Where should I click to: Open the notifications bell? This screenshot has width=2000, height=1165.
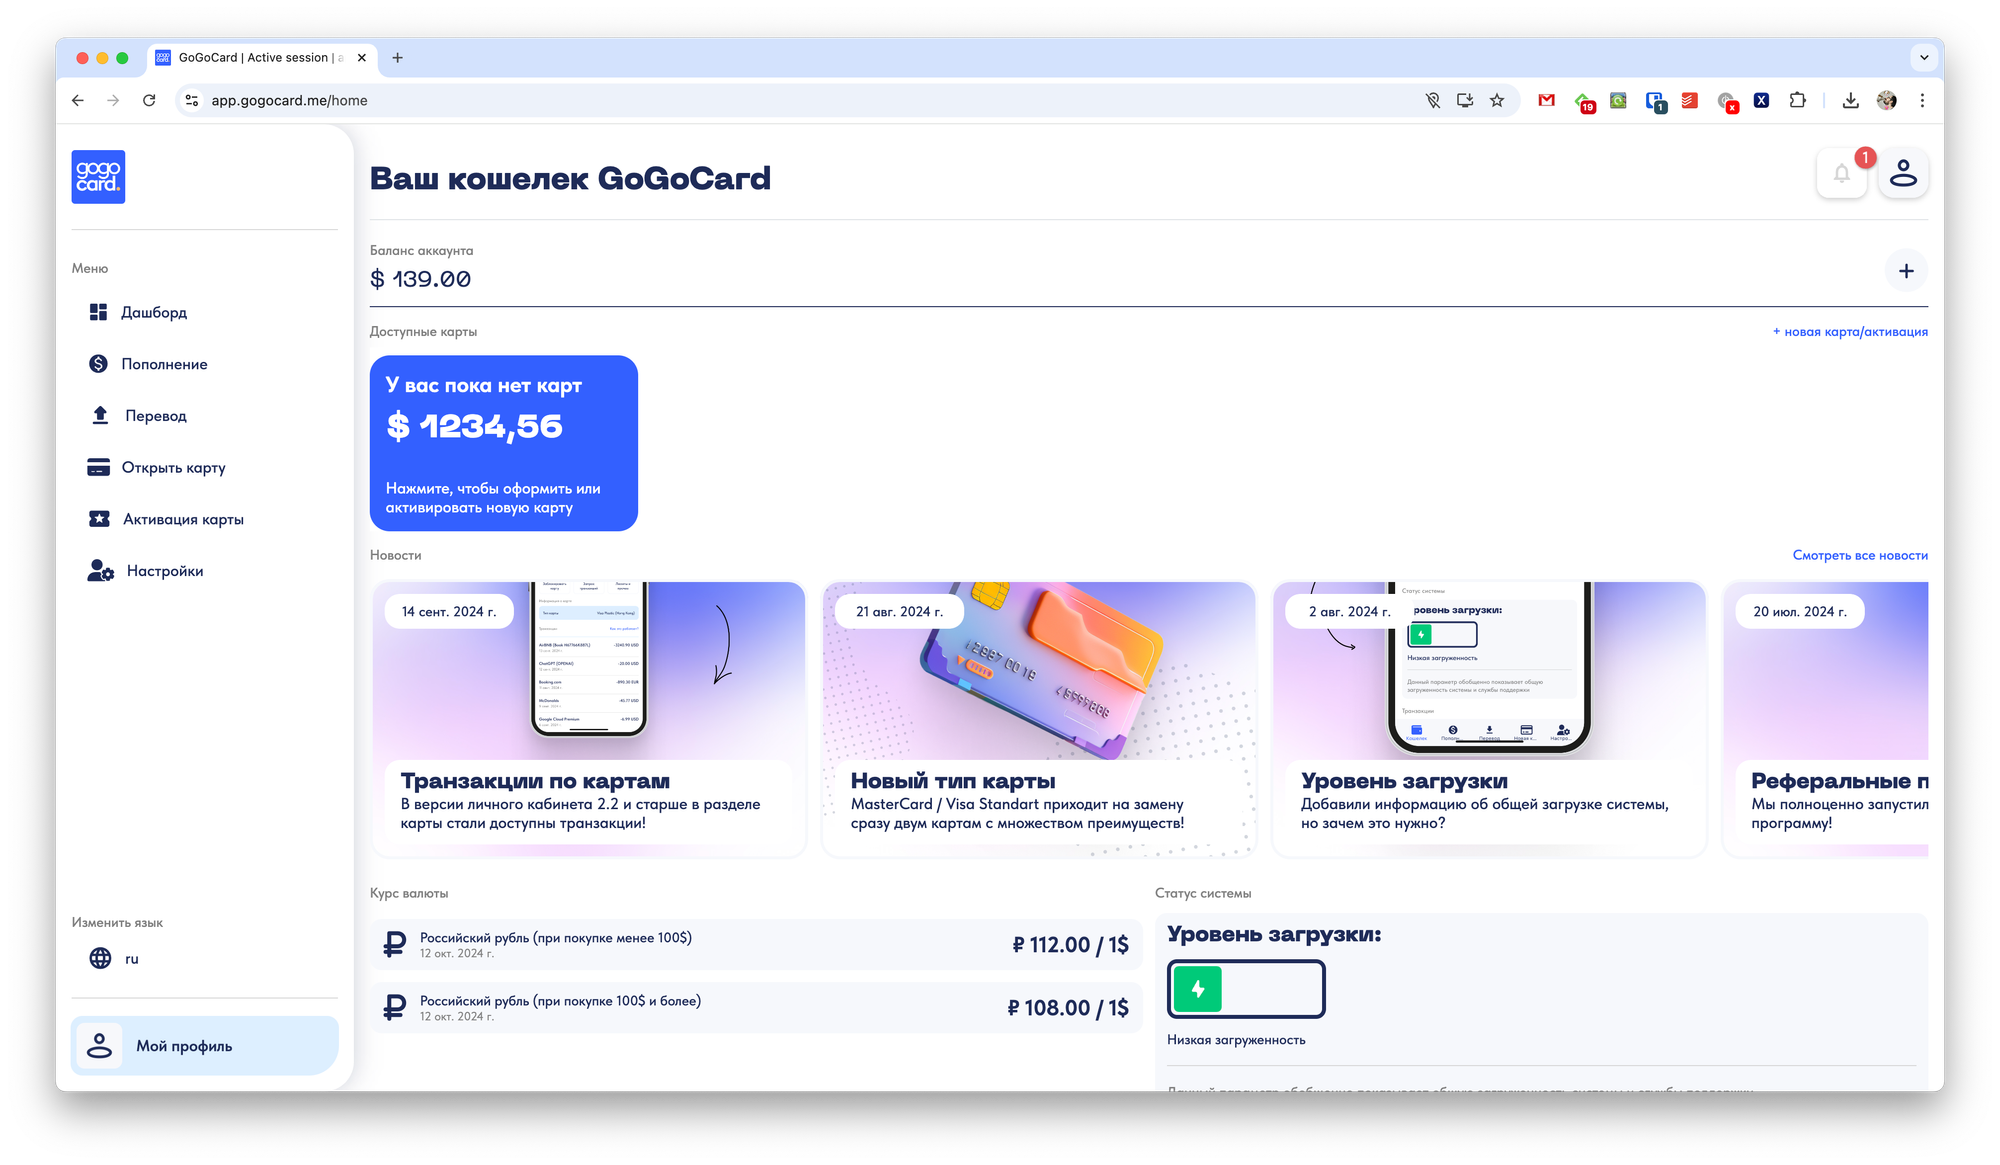(1841, 173)
